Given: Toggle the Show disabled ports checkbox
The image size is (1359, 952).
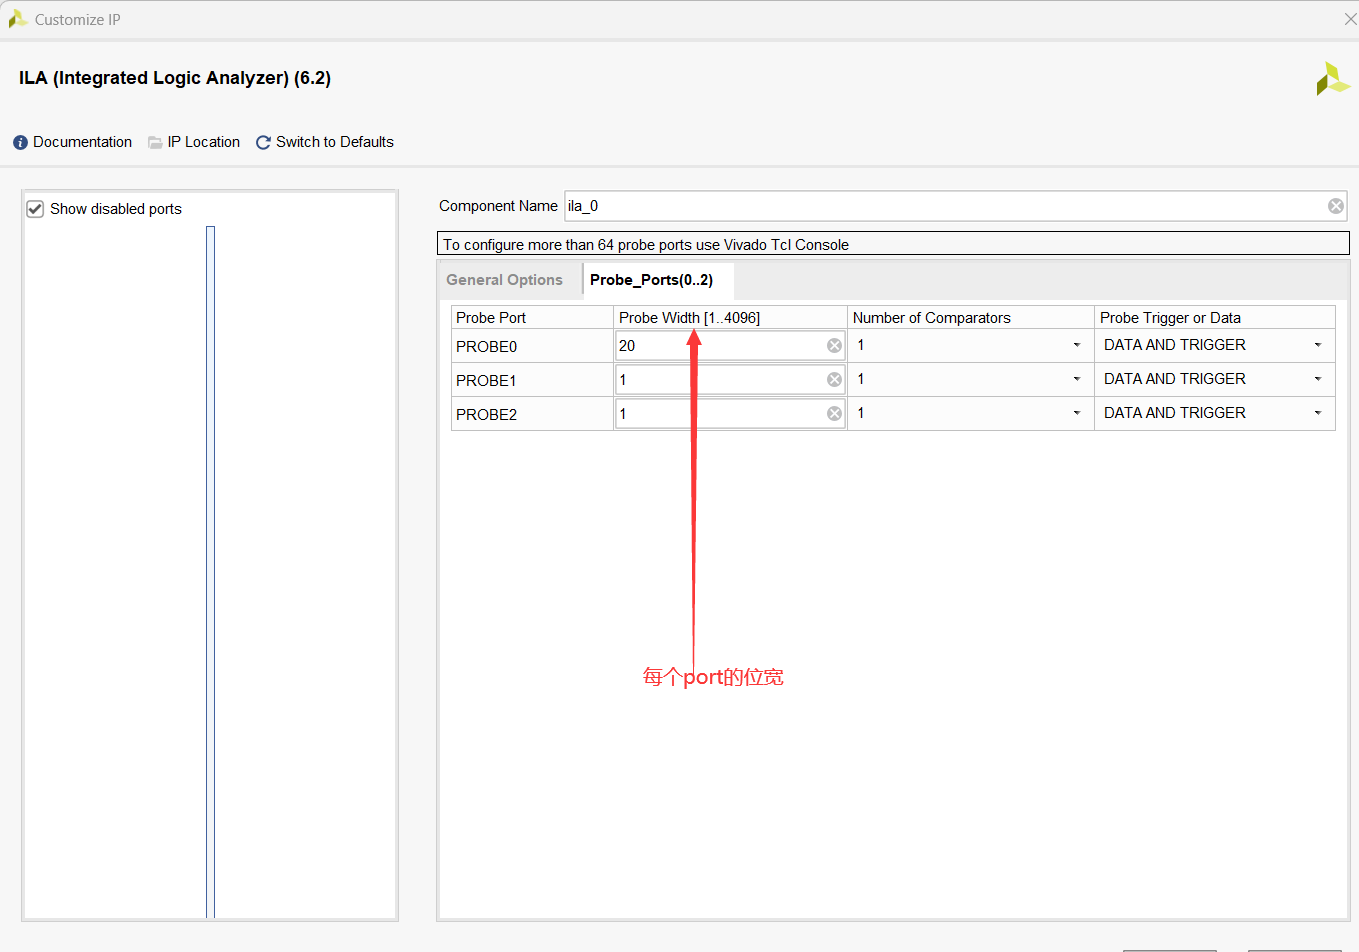Looking at the screenshot, I should 35,209.
